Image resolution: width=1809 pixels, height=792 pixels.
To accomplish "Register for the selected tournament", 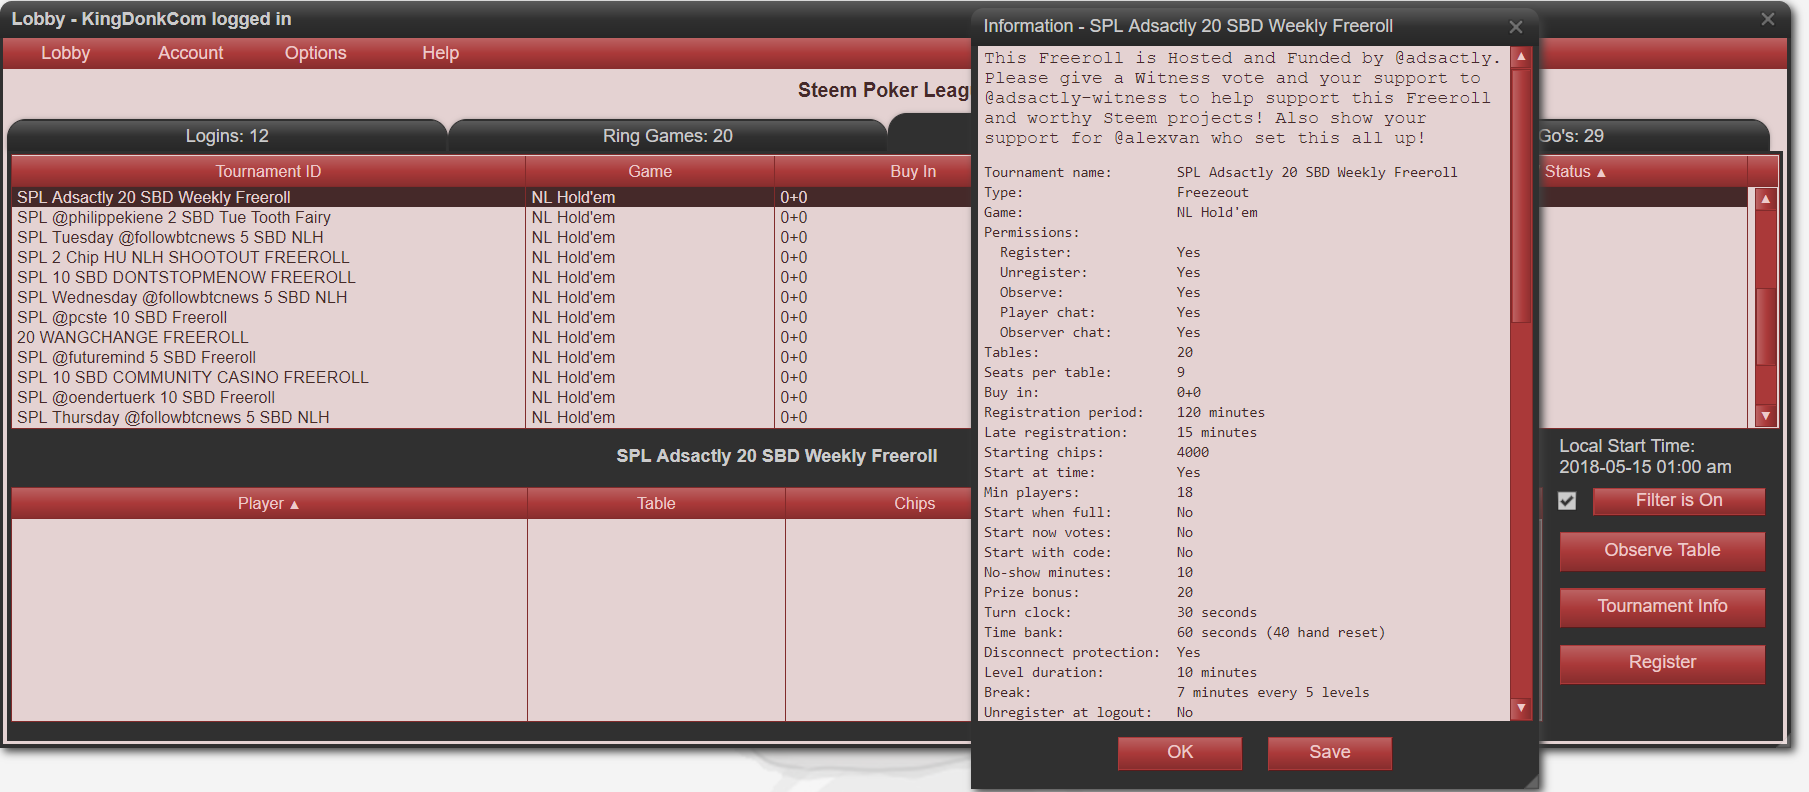I will click(x=1662, y=663).
